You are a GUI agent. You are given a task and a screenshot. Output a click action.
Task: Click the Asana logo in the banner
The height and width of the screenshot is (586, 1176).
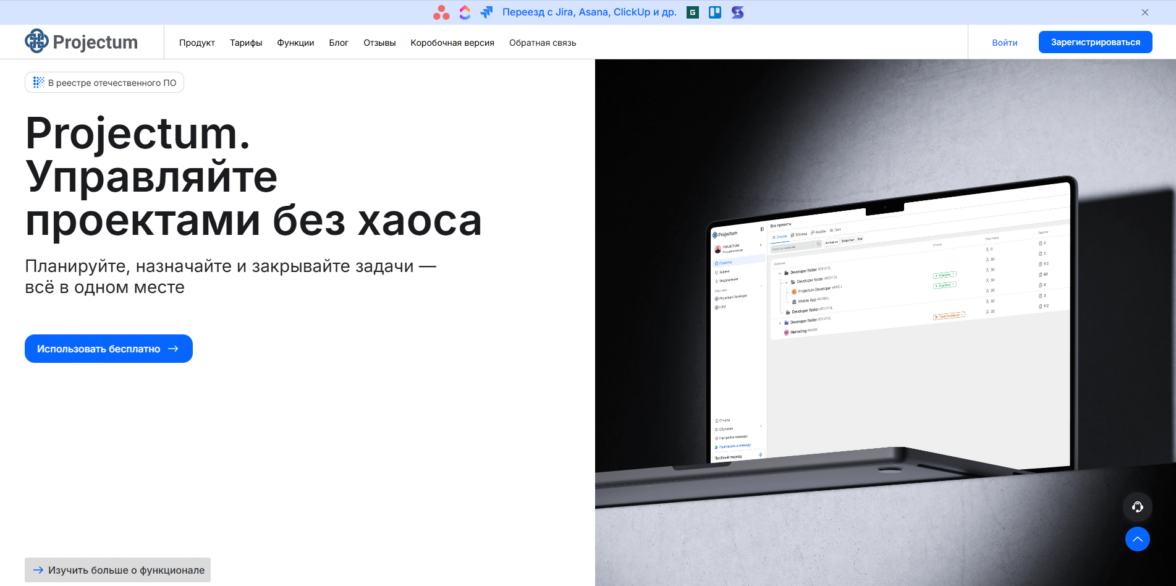pyautogui.click(x=442, y=12)
